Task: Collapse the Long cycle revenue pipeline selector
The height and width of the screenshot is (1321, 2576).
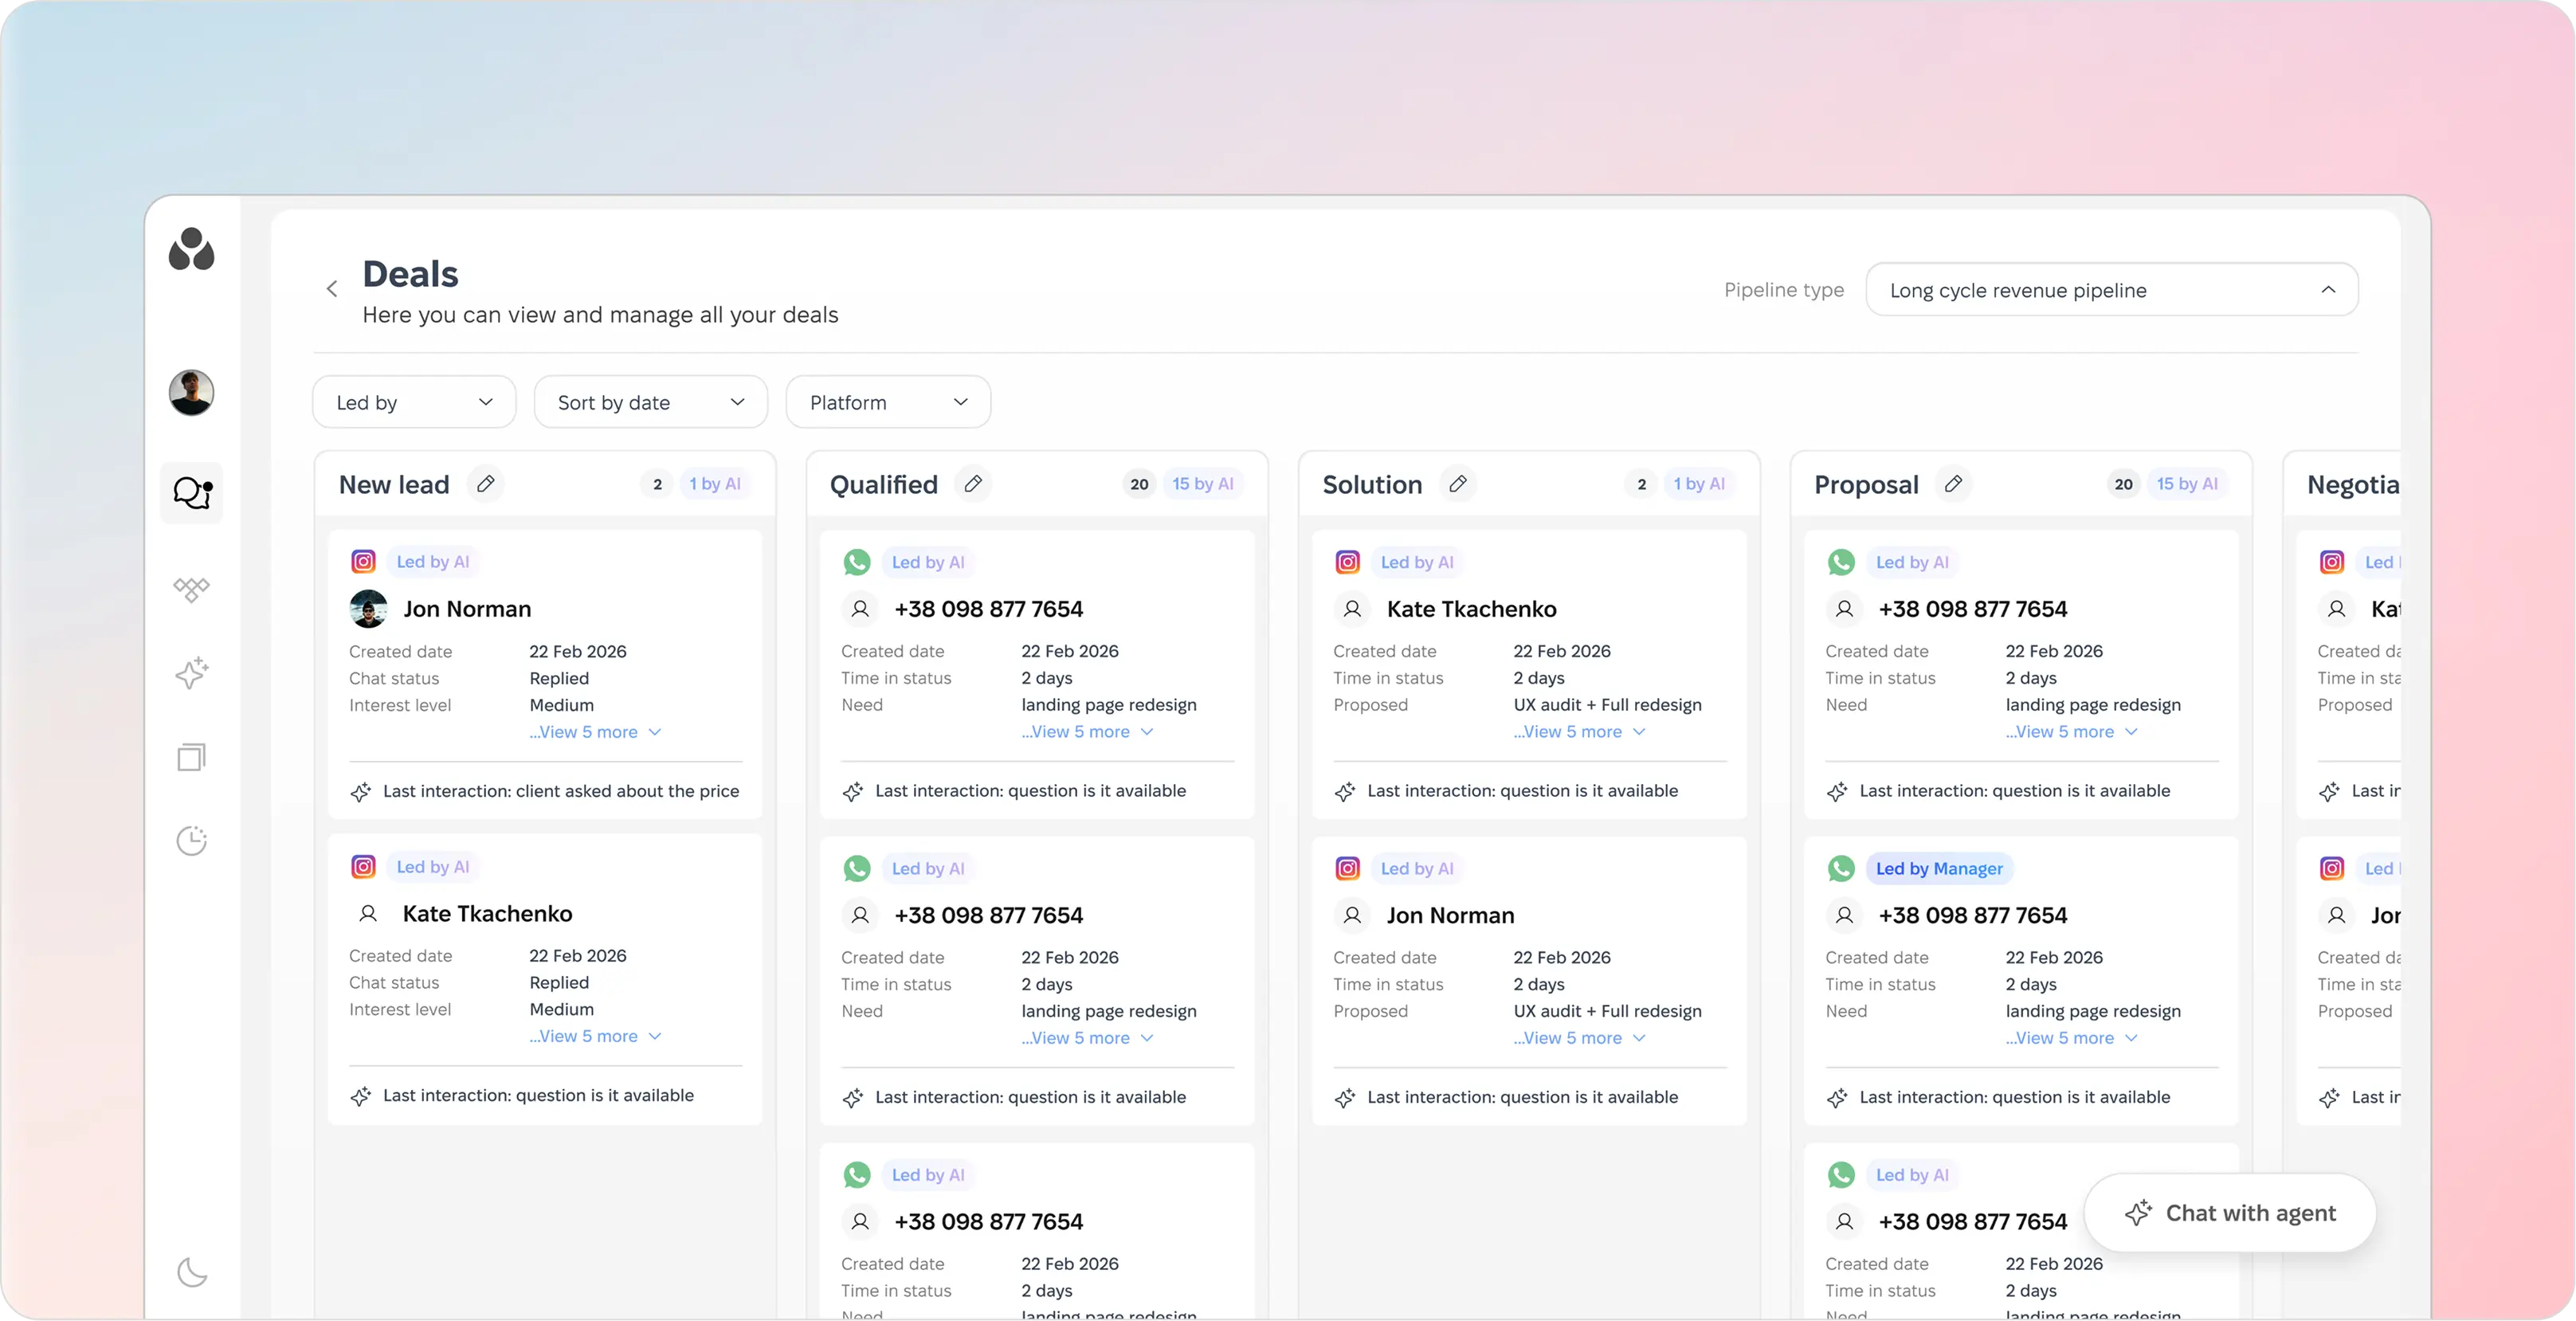Action: tap(2329, 290)
